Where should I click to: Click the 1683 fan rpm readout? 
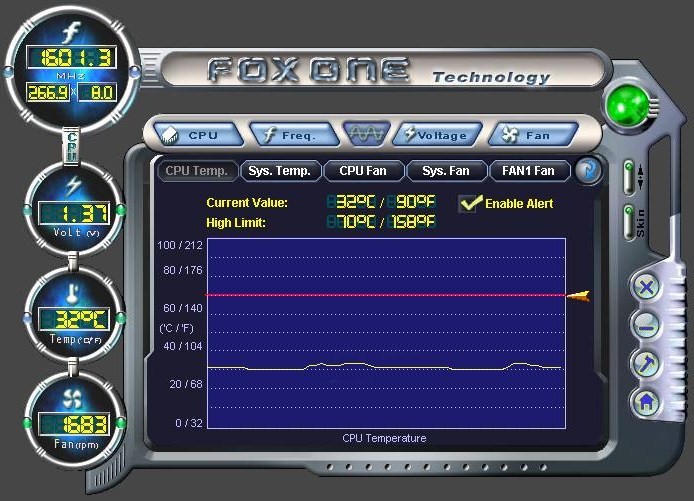click(x=74, y=424)
